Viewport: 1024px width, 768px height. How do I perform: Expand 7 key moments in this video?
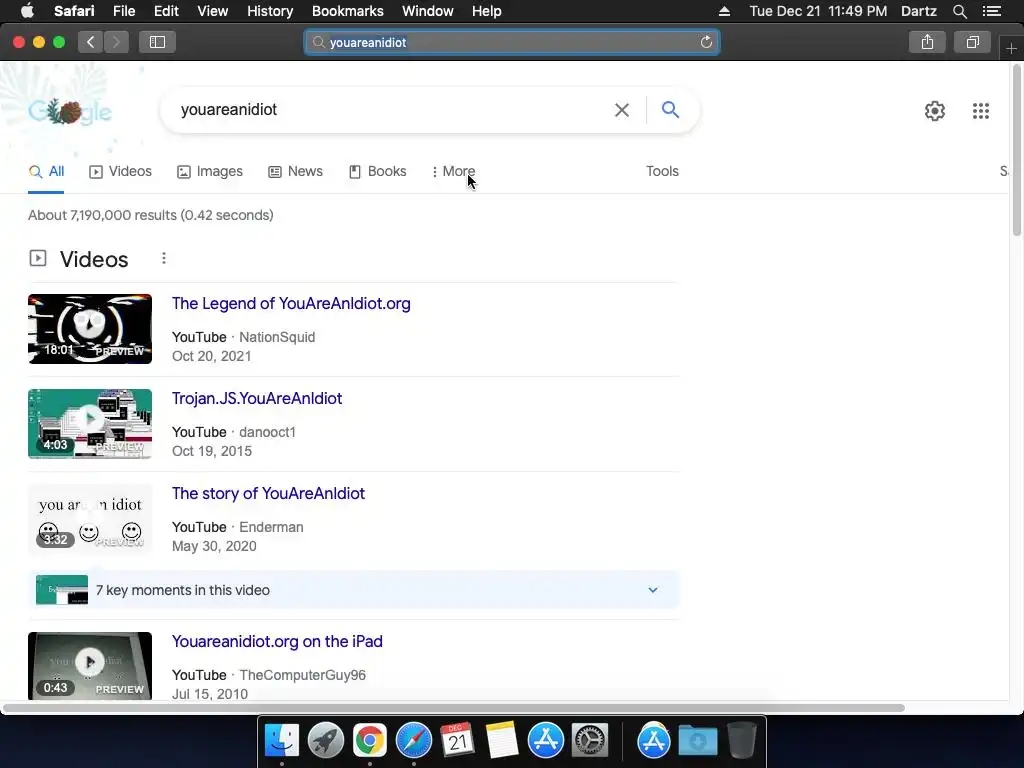tap(353, 590)
